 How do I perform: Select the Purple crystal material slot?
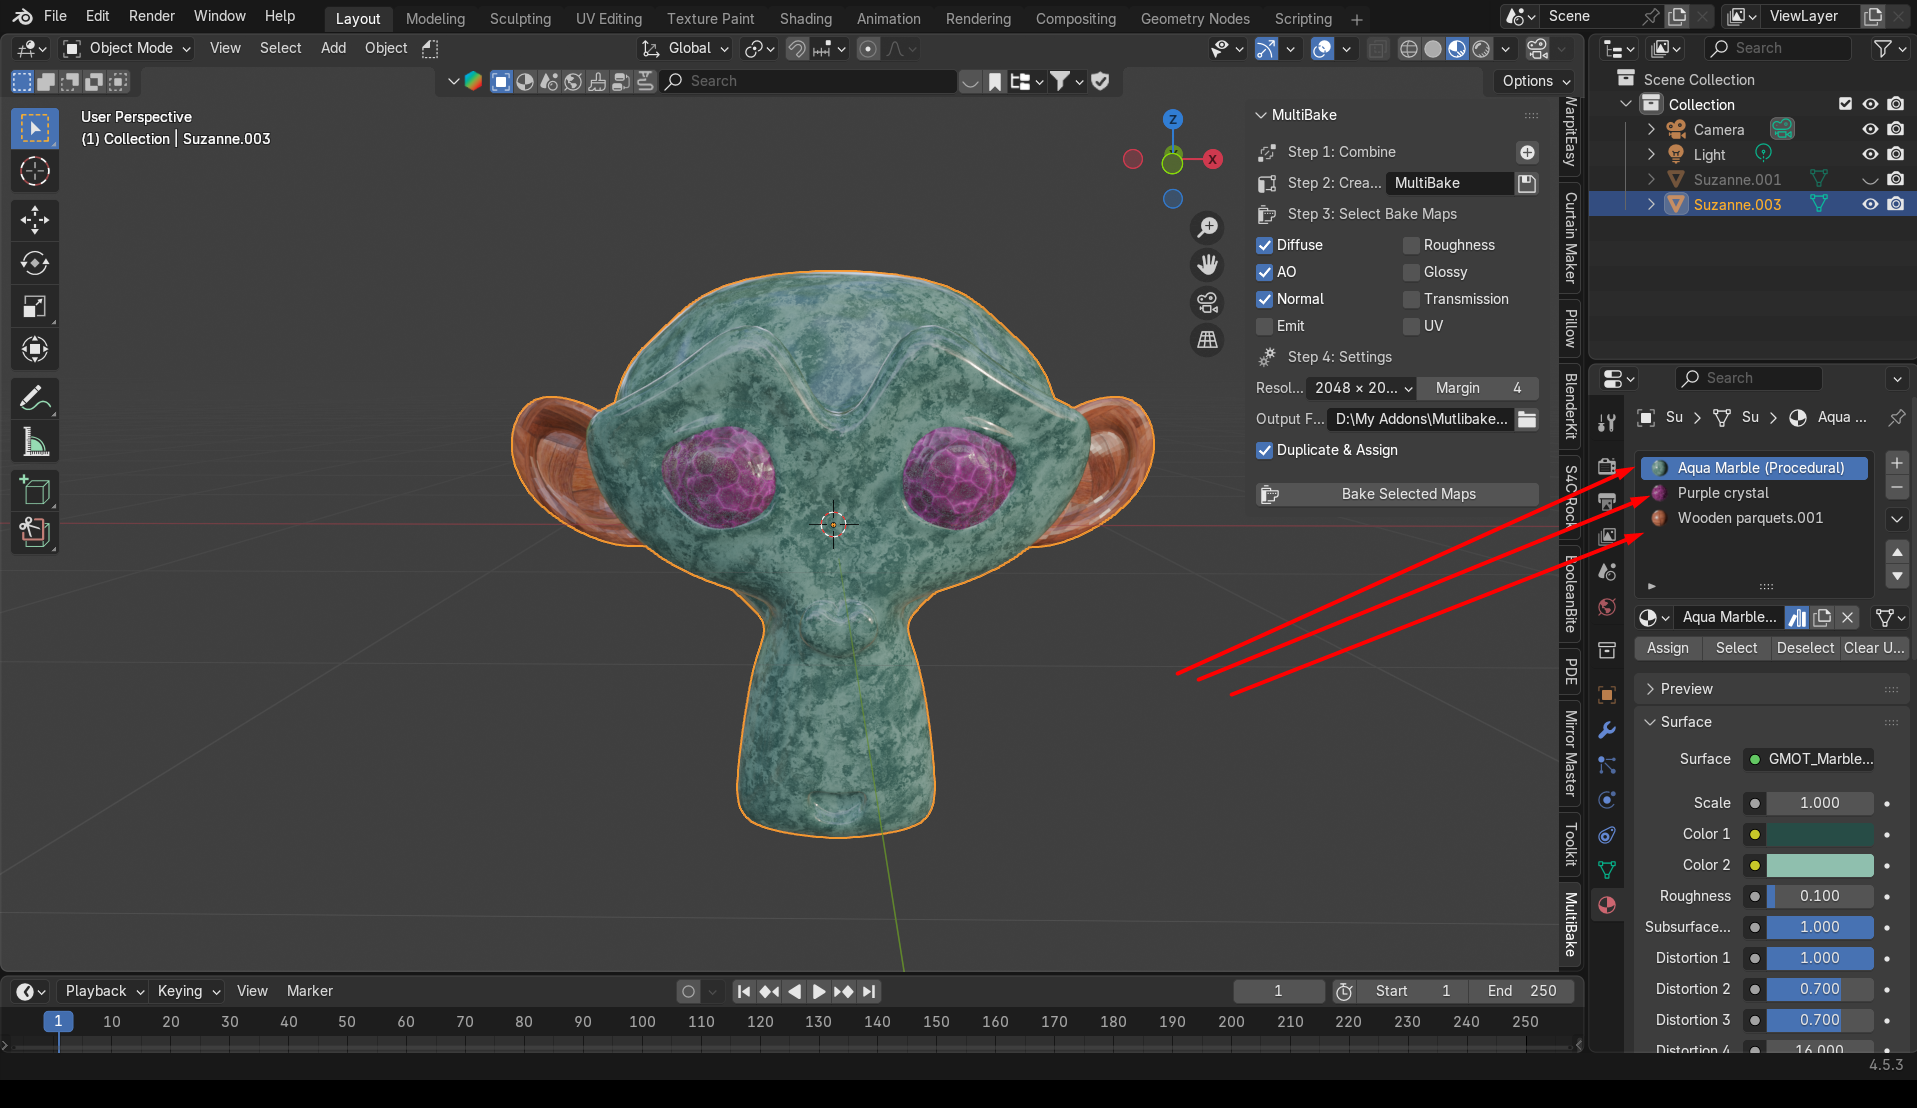click(x=1722, y=493)
